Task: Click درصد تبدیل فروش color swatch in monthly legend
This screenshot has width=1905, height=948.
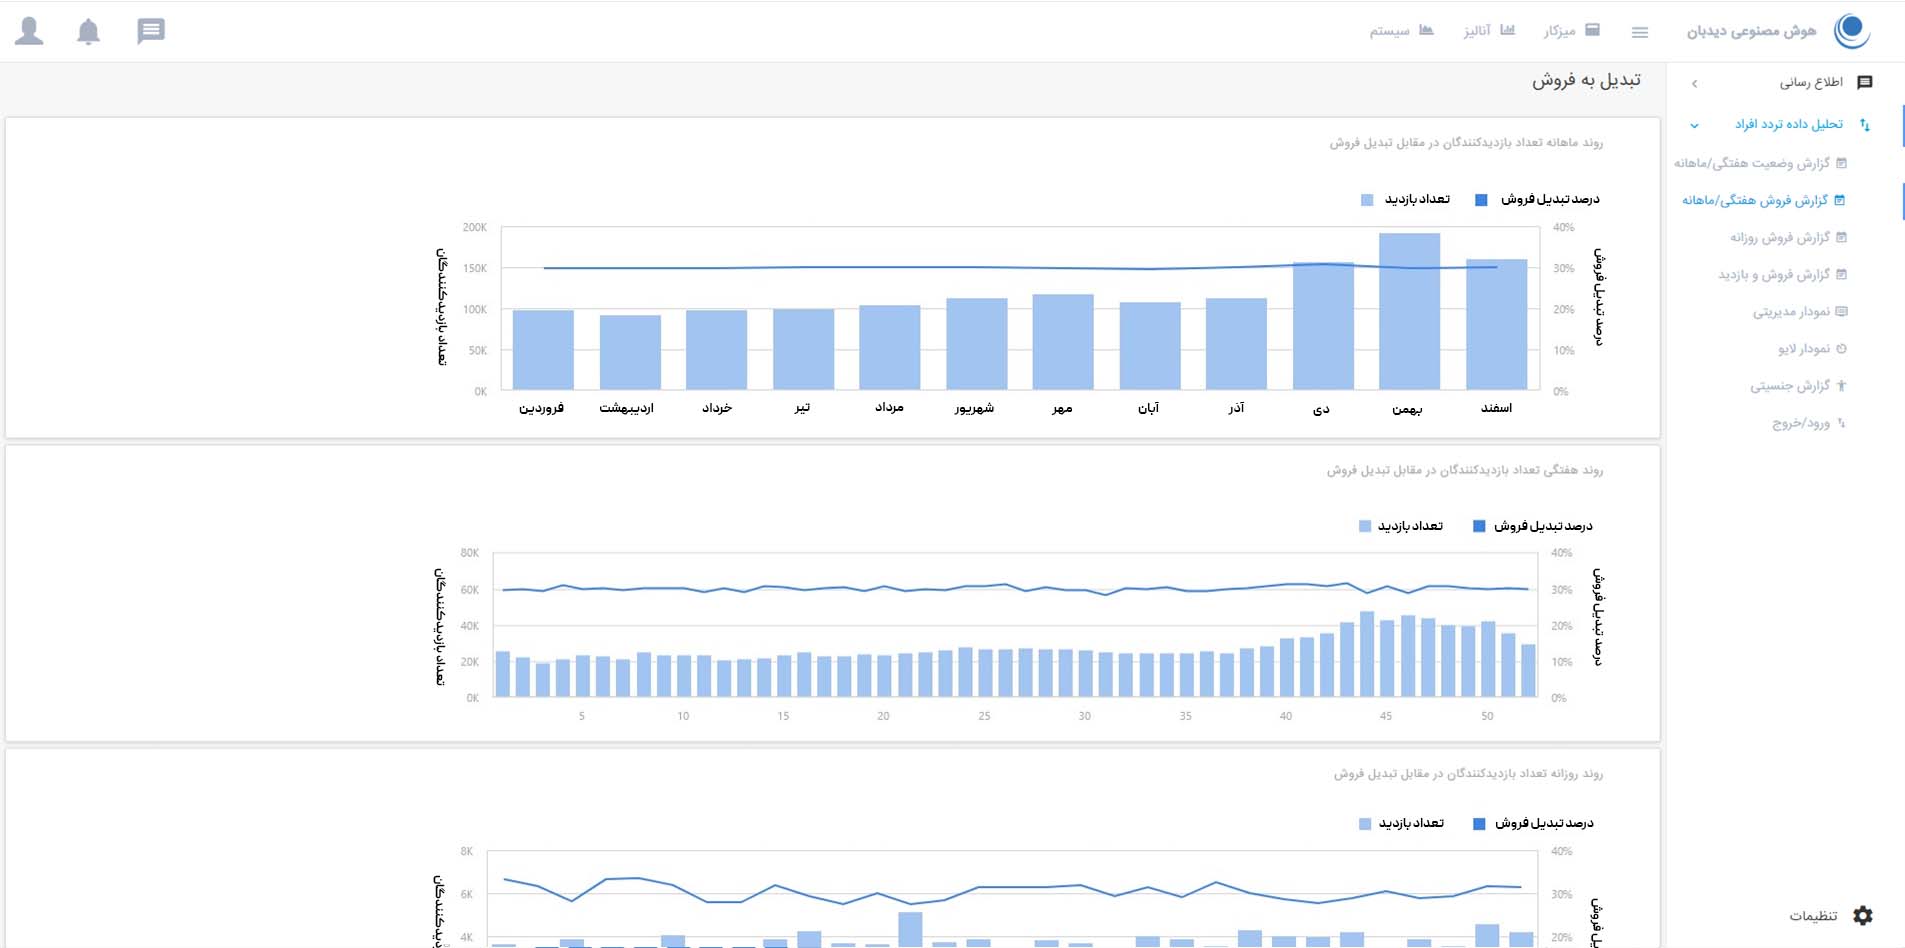Action: point(1482,200)
